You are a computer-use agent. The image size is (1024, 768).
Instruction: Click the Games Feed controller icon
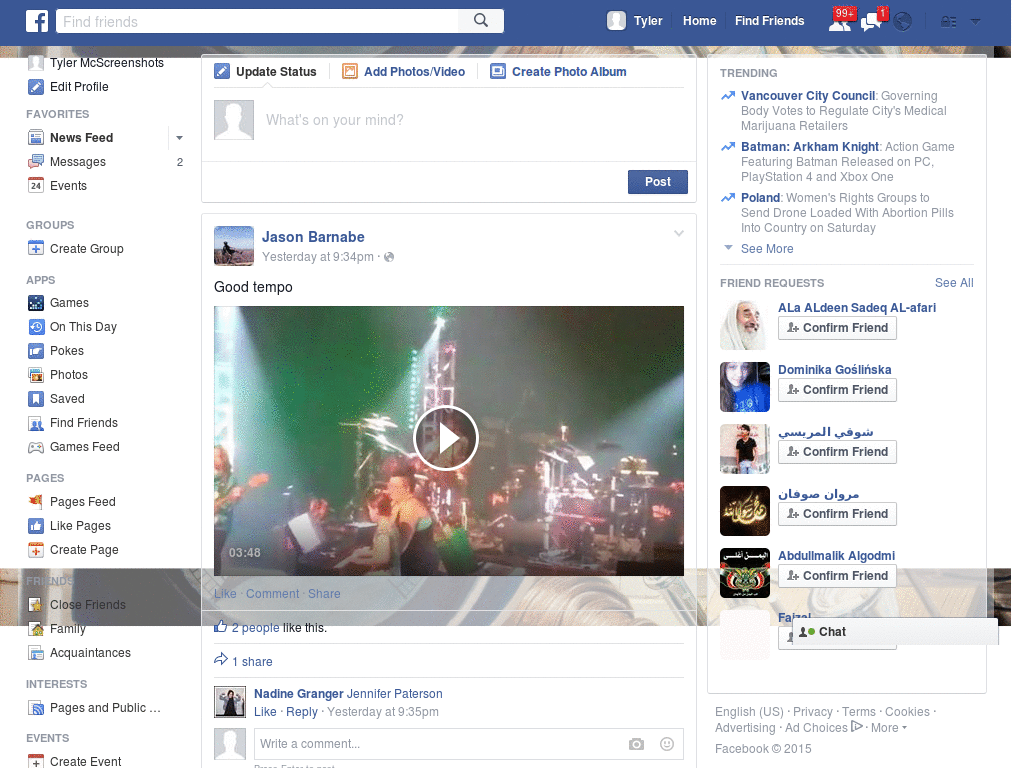tap(36, 447)
